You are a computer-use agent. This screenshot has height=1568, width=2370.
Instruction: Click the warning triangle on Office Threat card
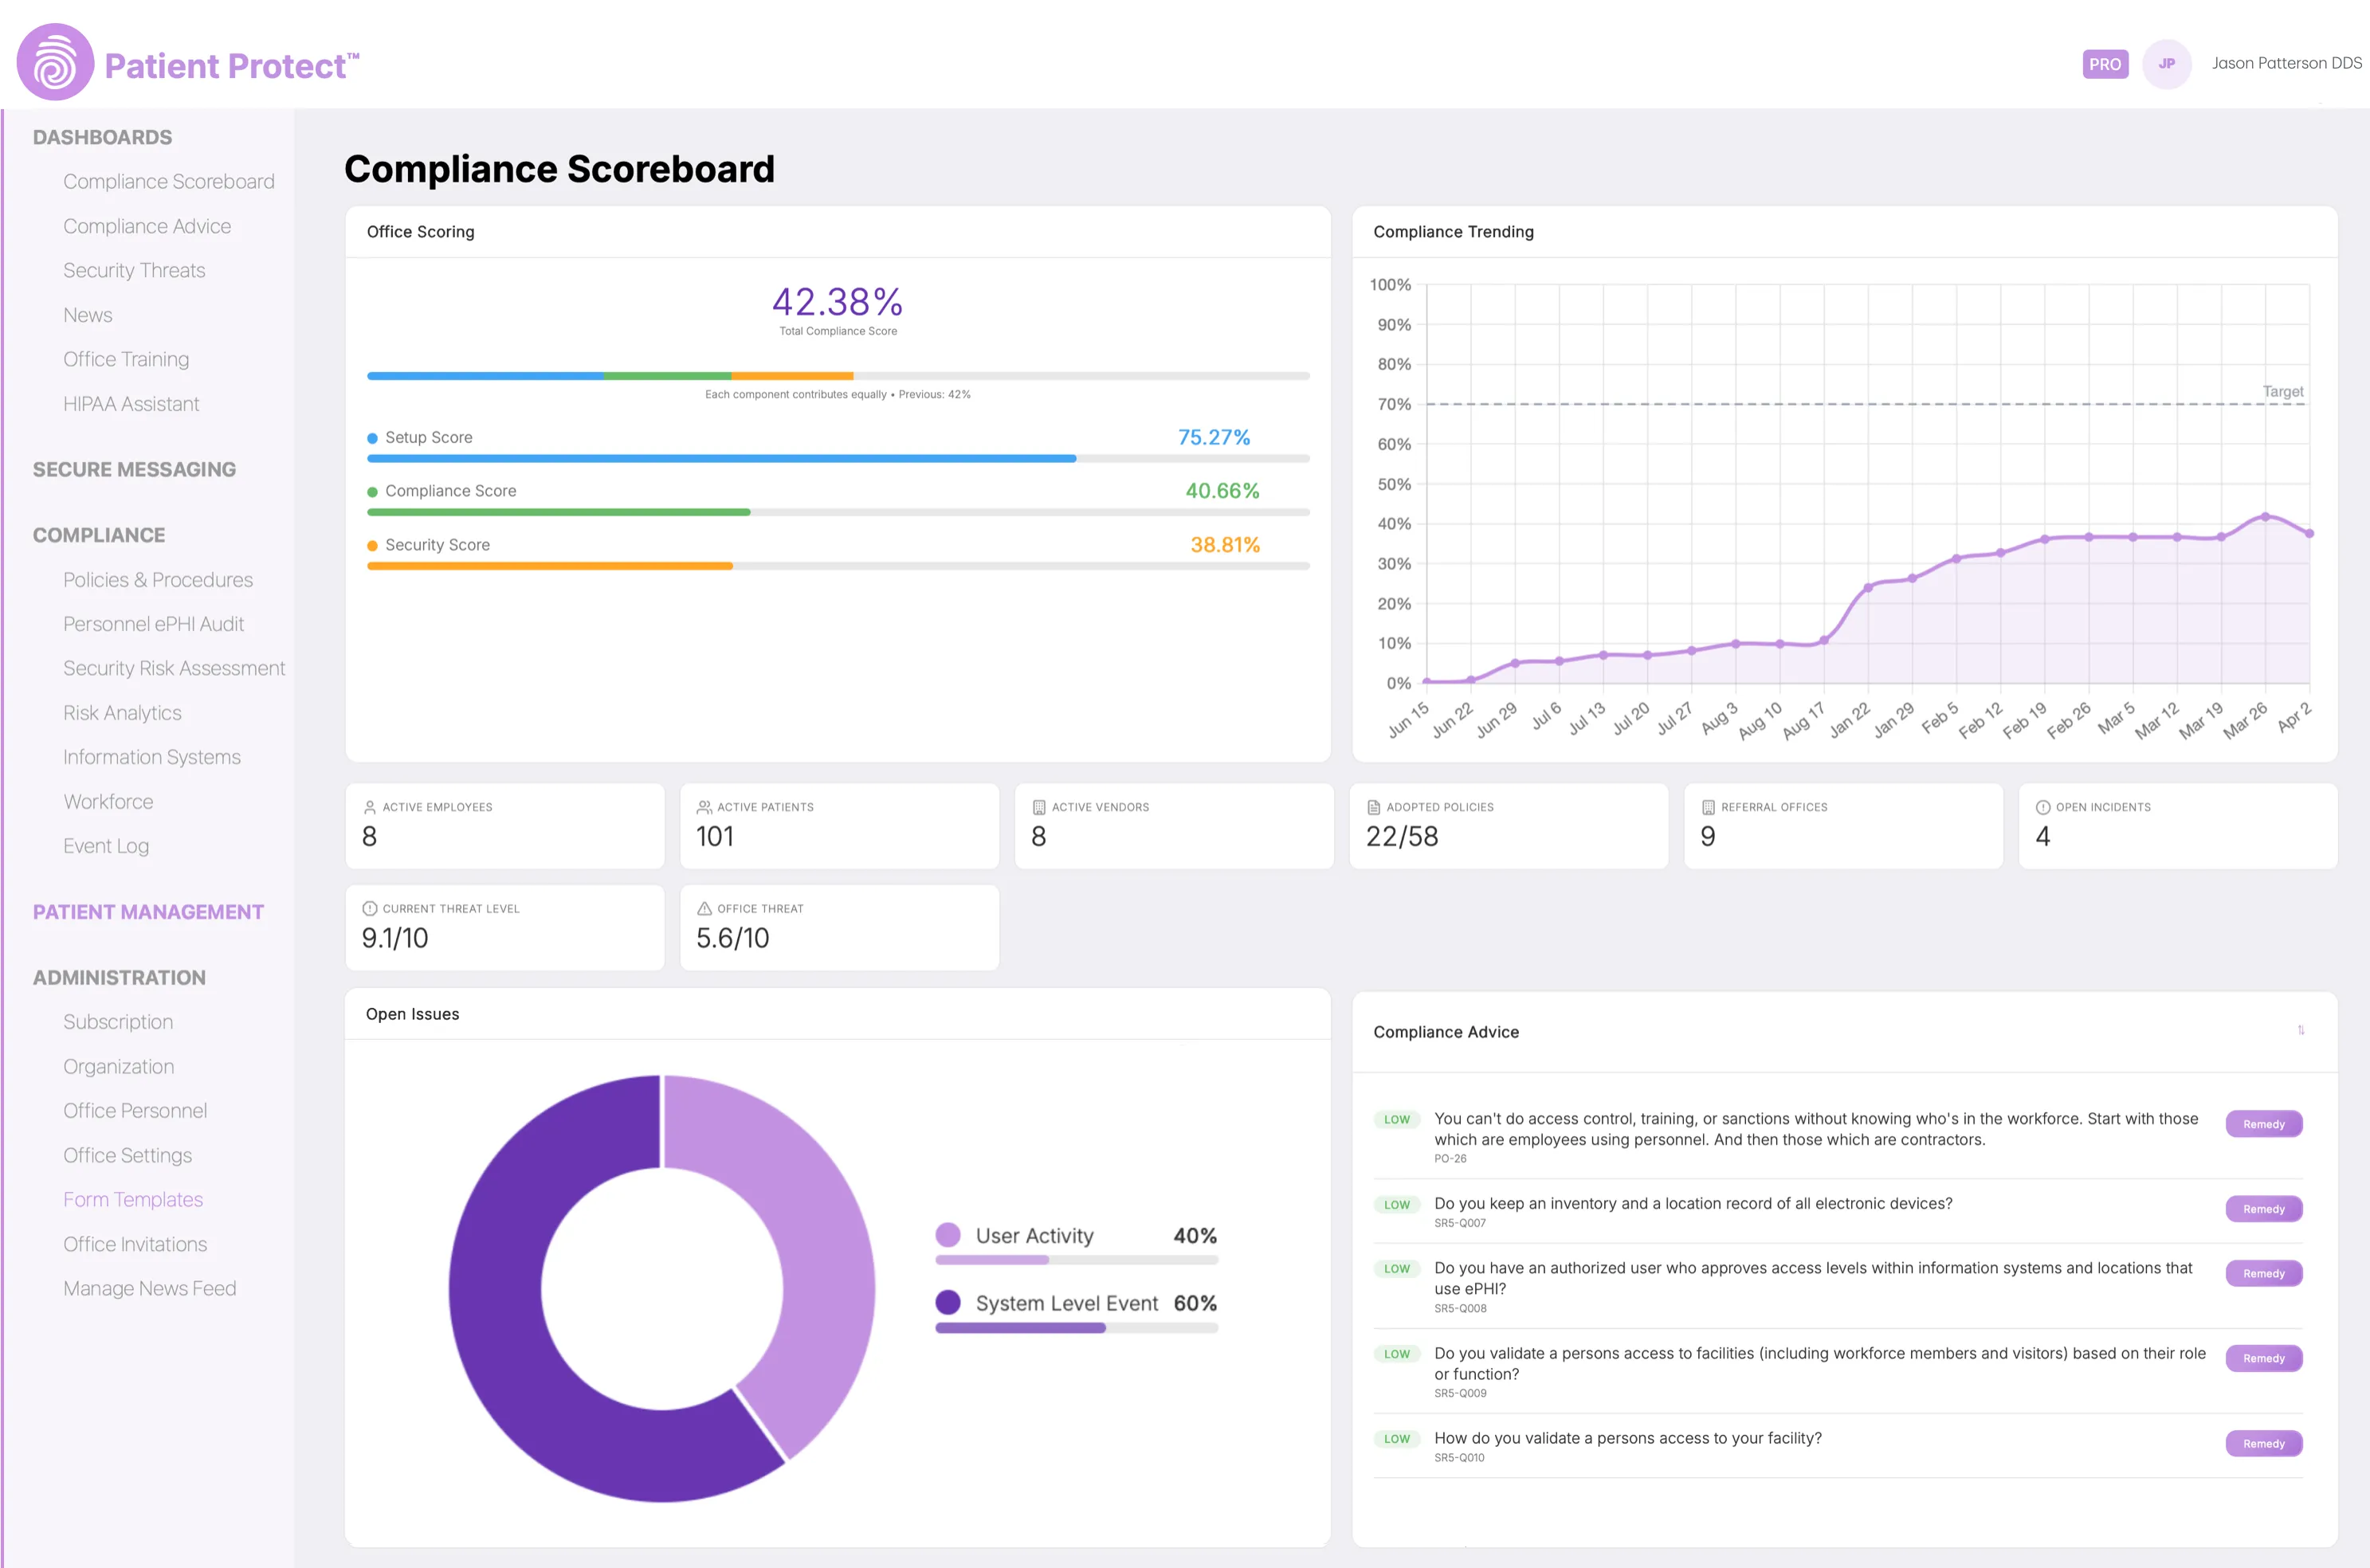pos(704,908)
